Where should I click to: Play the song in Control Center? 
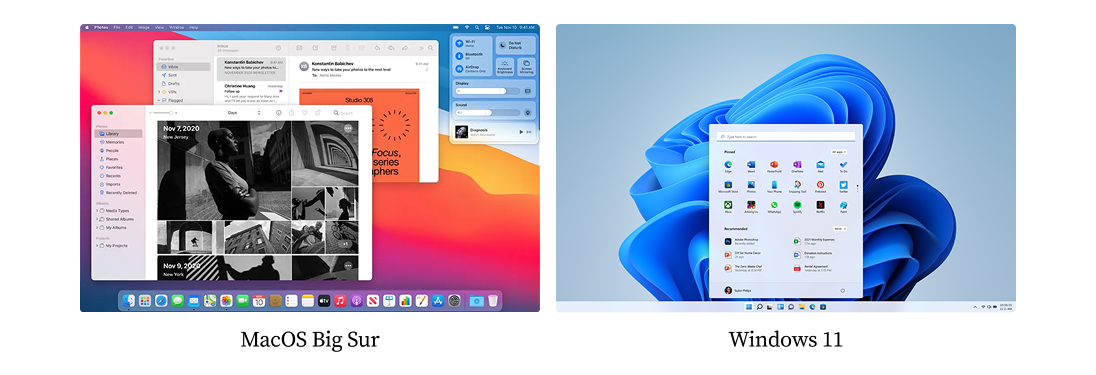[521, 132]
